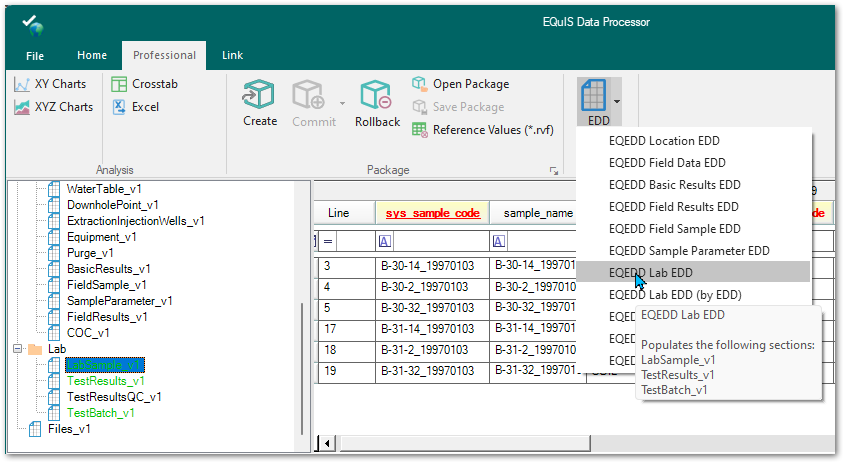Viewport: 844px width, 463px height.
Task: Click Open Package
Action: click(461, 84)
